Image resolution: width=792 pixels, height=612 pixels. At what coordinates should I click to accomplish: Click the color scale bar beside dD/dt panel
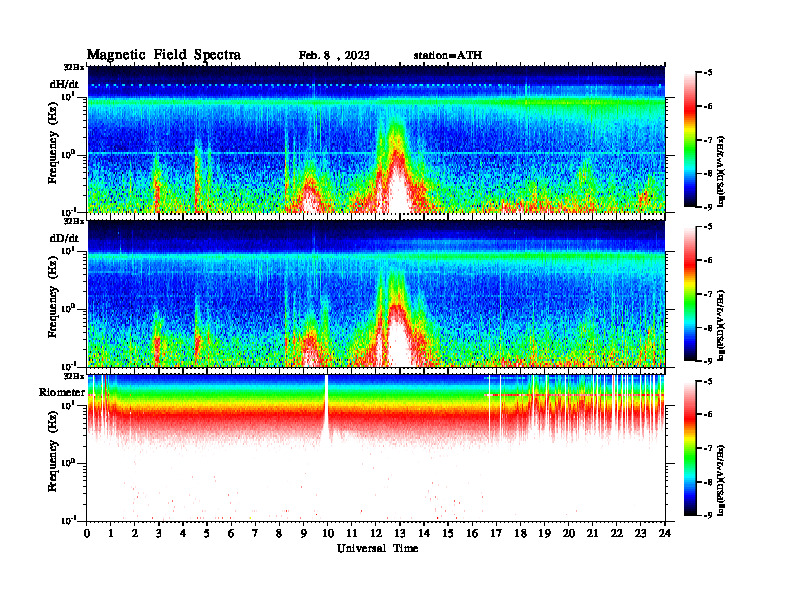click(x=690, y=294)
